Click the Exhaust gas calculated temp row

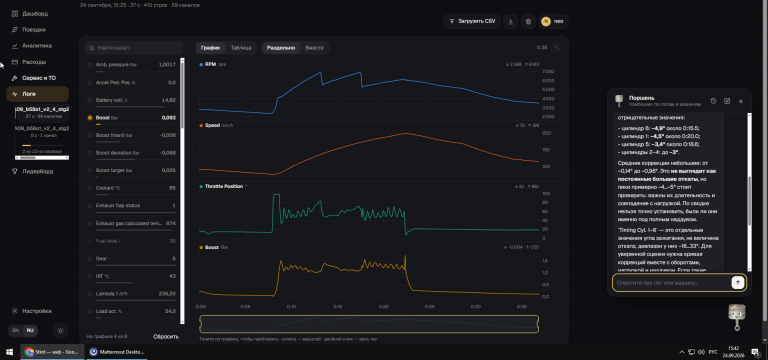pyautogui.click(x=132, y=223)
